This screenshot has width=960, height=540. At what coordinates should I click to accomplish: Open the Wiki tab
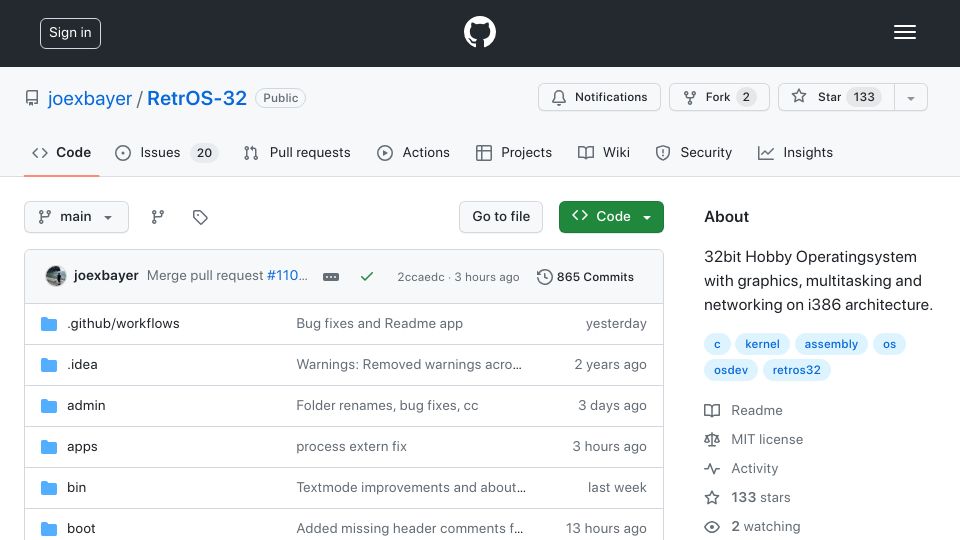click(x=604, y=152)
